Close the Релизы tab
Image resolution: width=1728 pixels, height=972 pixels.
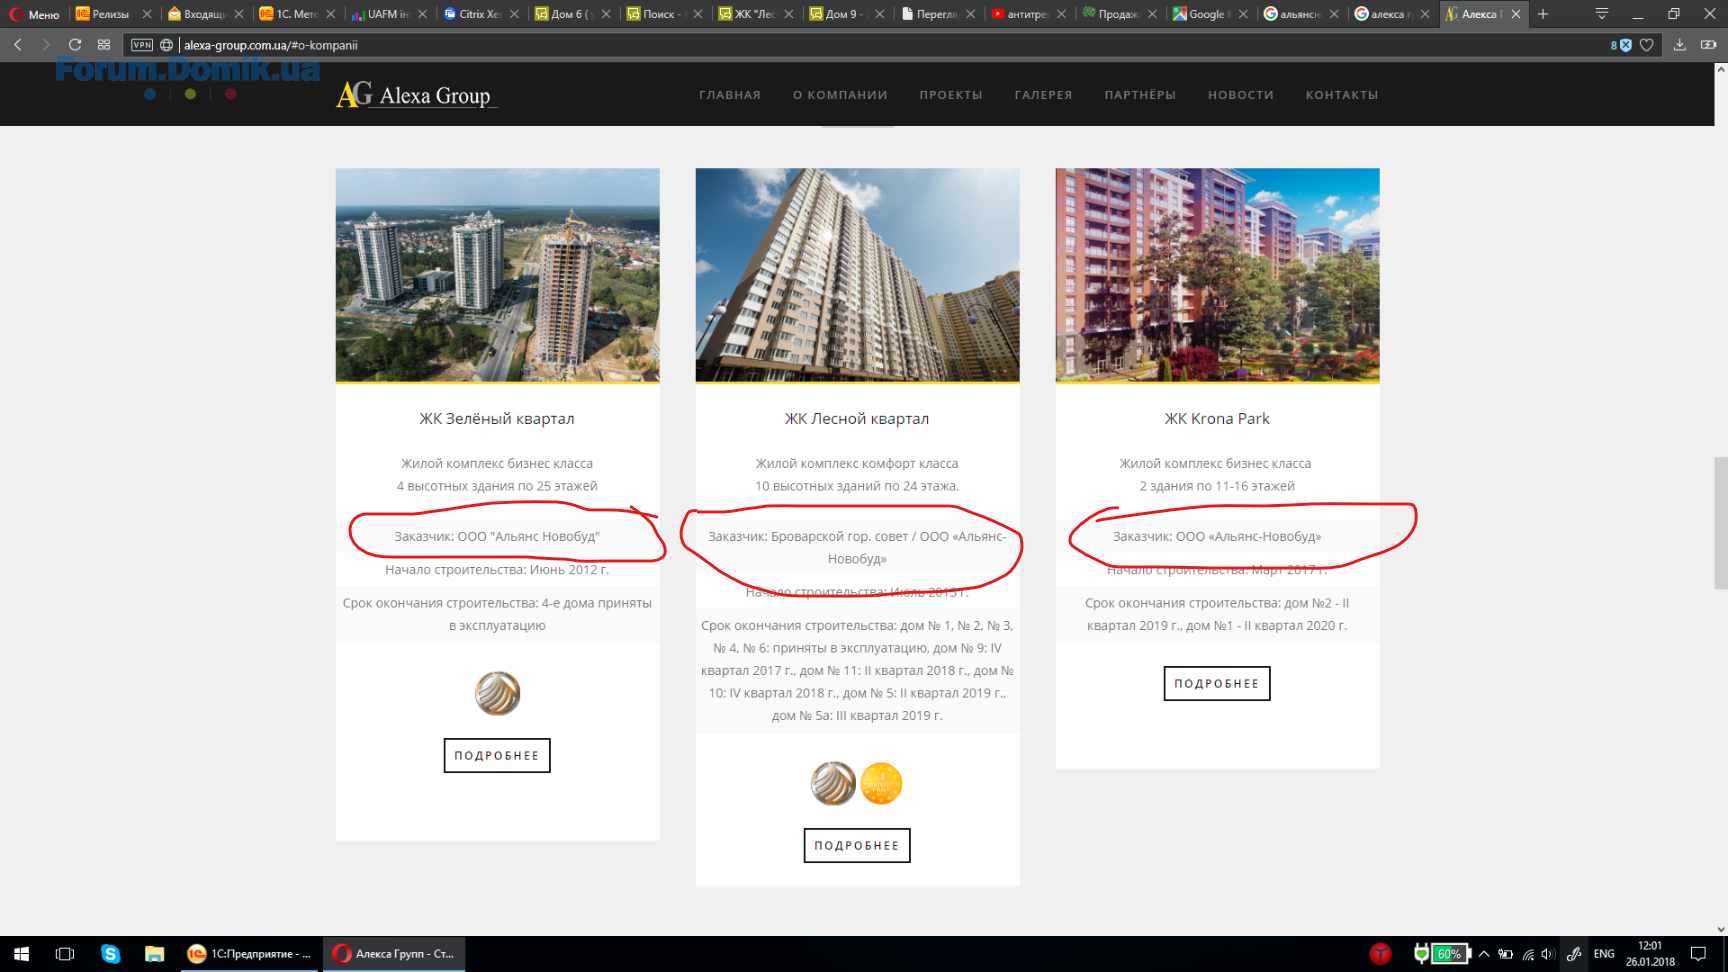tap(147, 14)
